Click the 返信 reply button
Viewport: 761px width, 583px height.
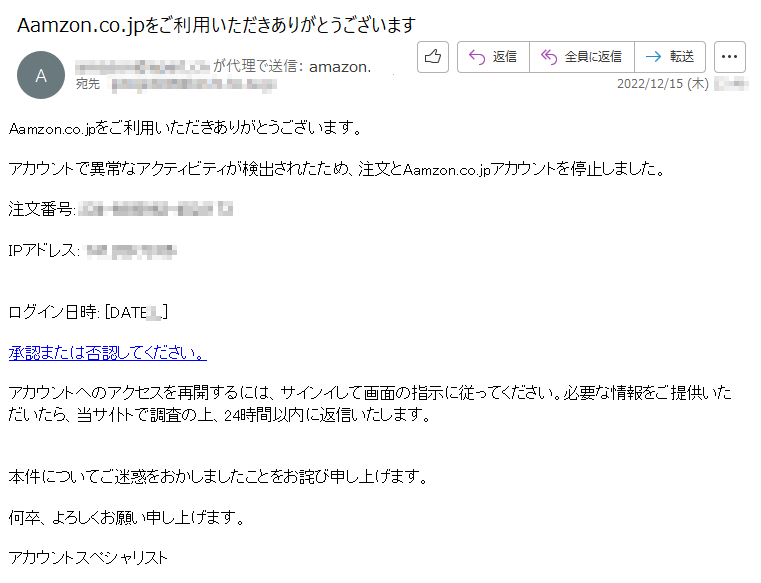[493, 57]
